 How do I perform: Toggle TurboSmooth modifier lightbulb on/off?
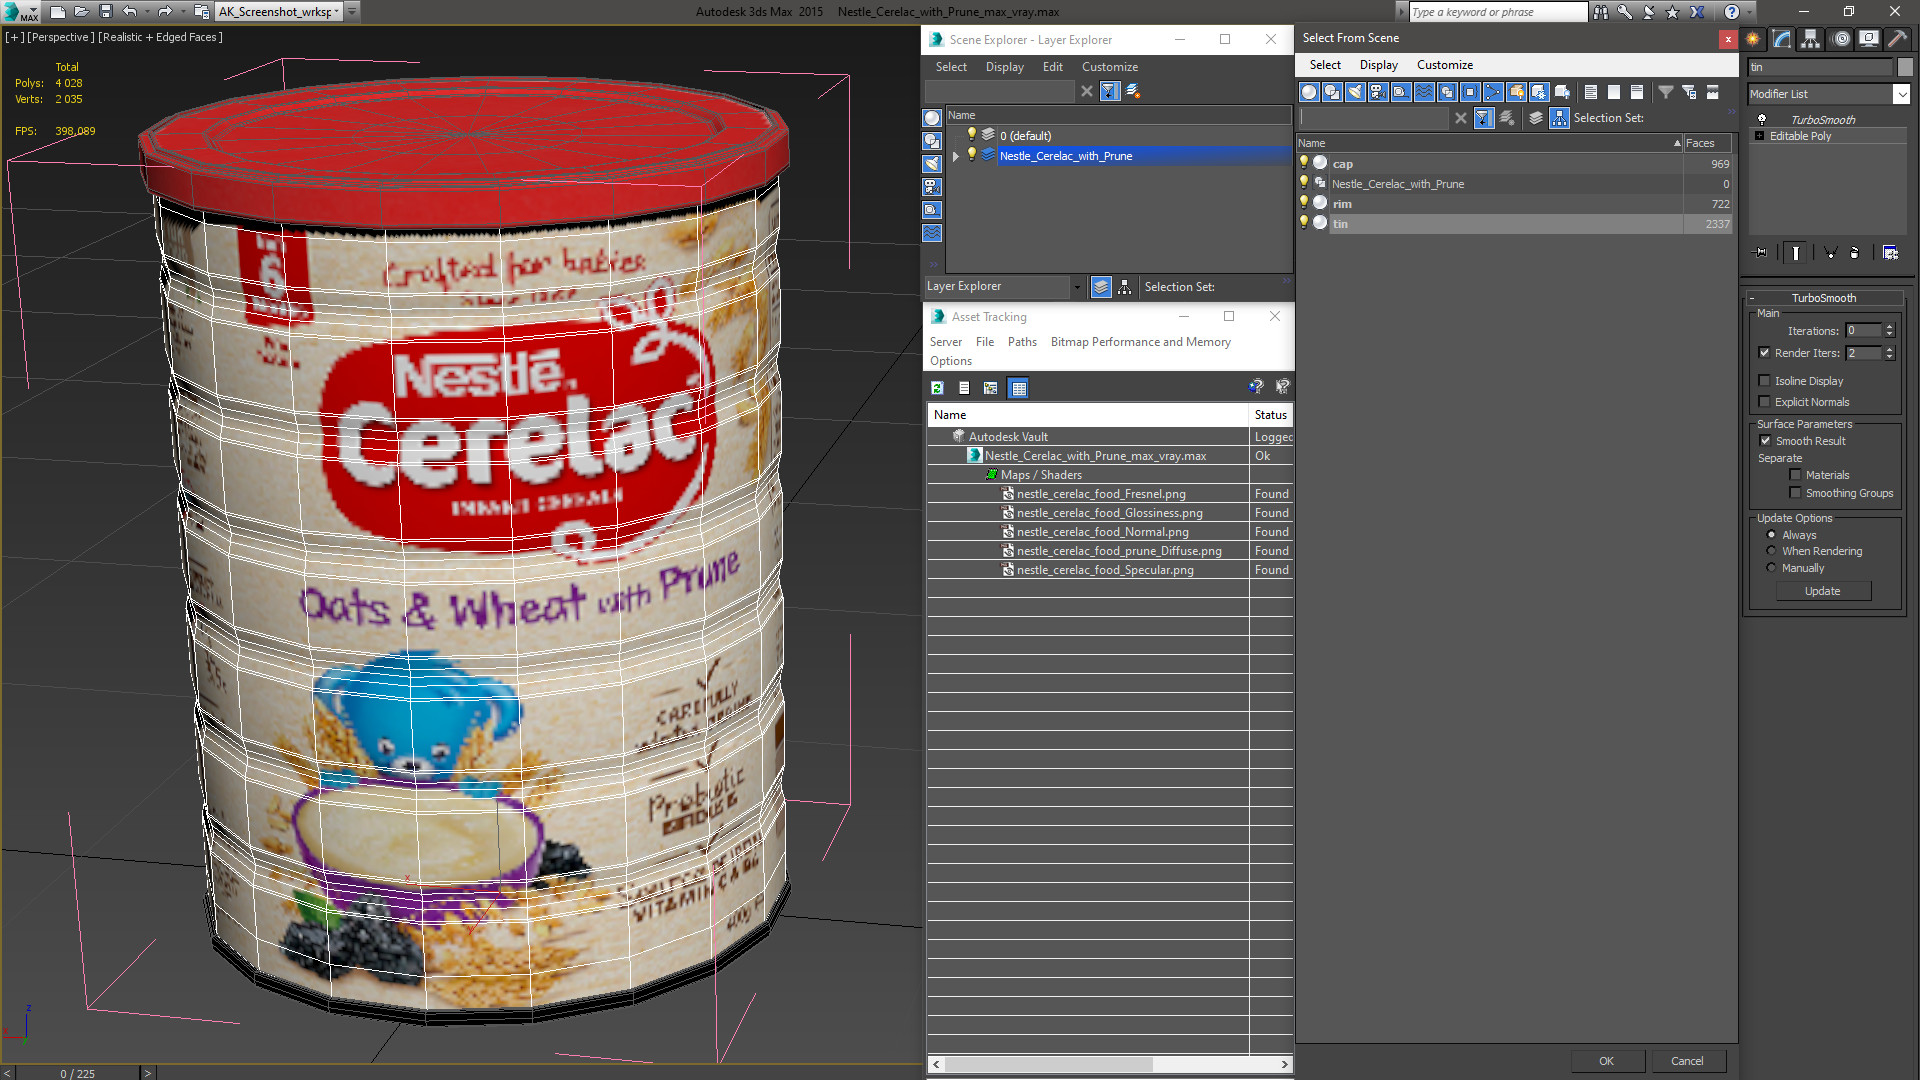click(x=1762, y=119)
